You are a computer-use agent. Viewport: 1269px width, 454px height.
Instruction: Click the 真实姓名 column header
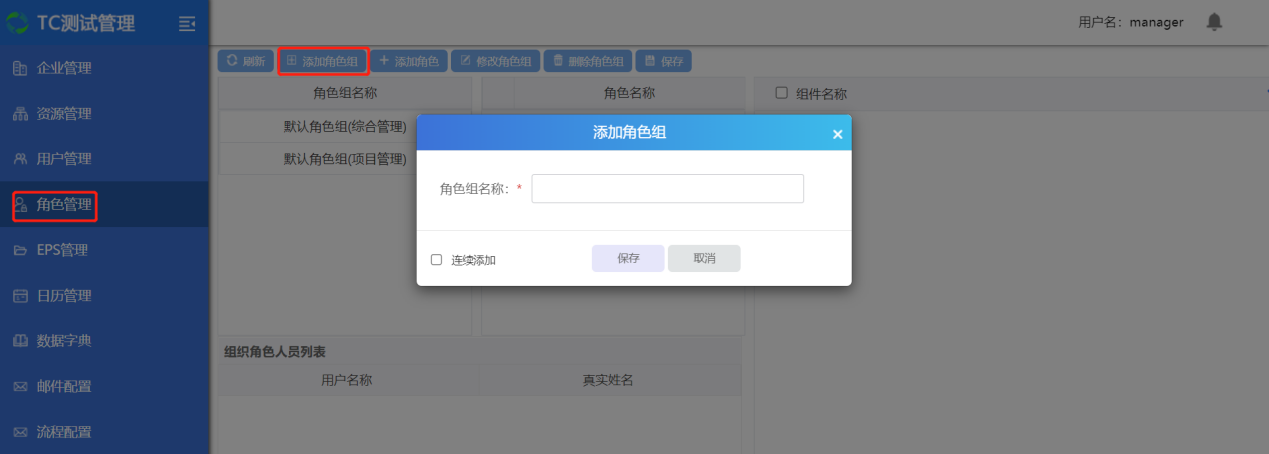(x=609, y=380)
